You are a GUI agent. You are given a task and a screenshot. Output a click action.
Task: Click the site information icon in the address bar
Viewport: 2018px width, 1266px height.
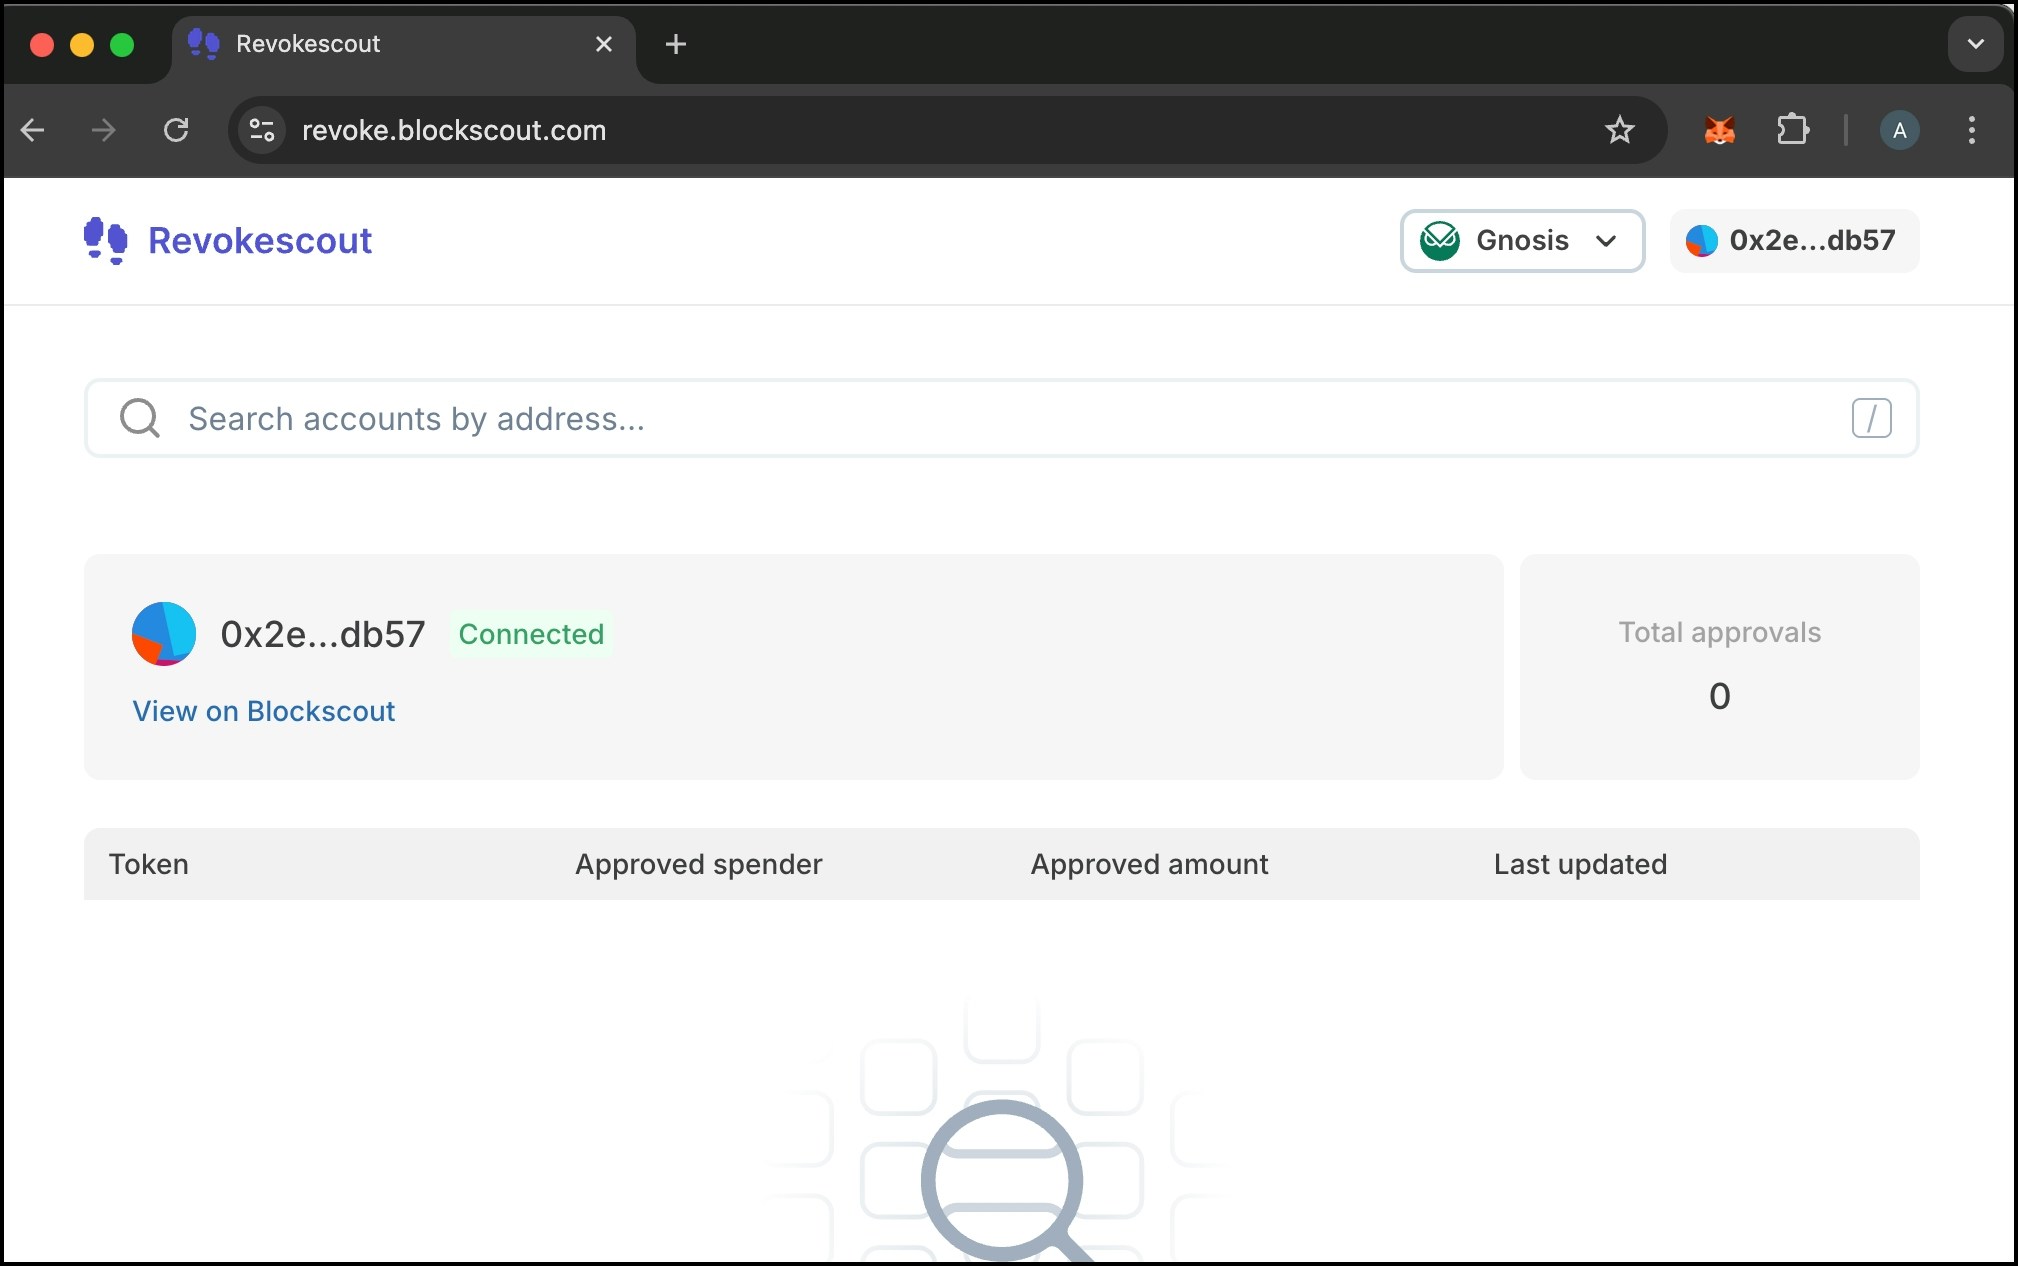click(x=262, y=130)
